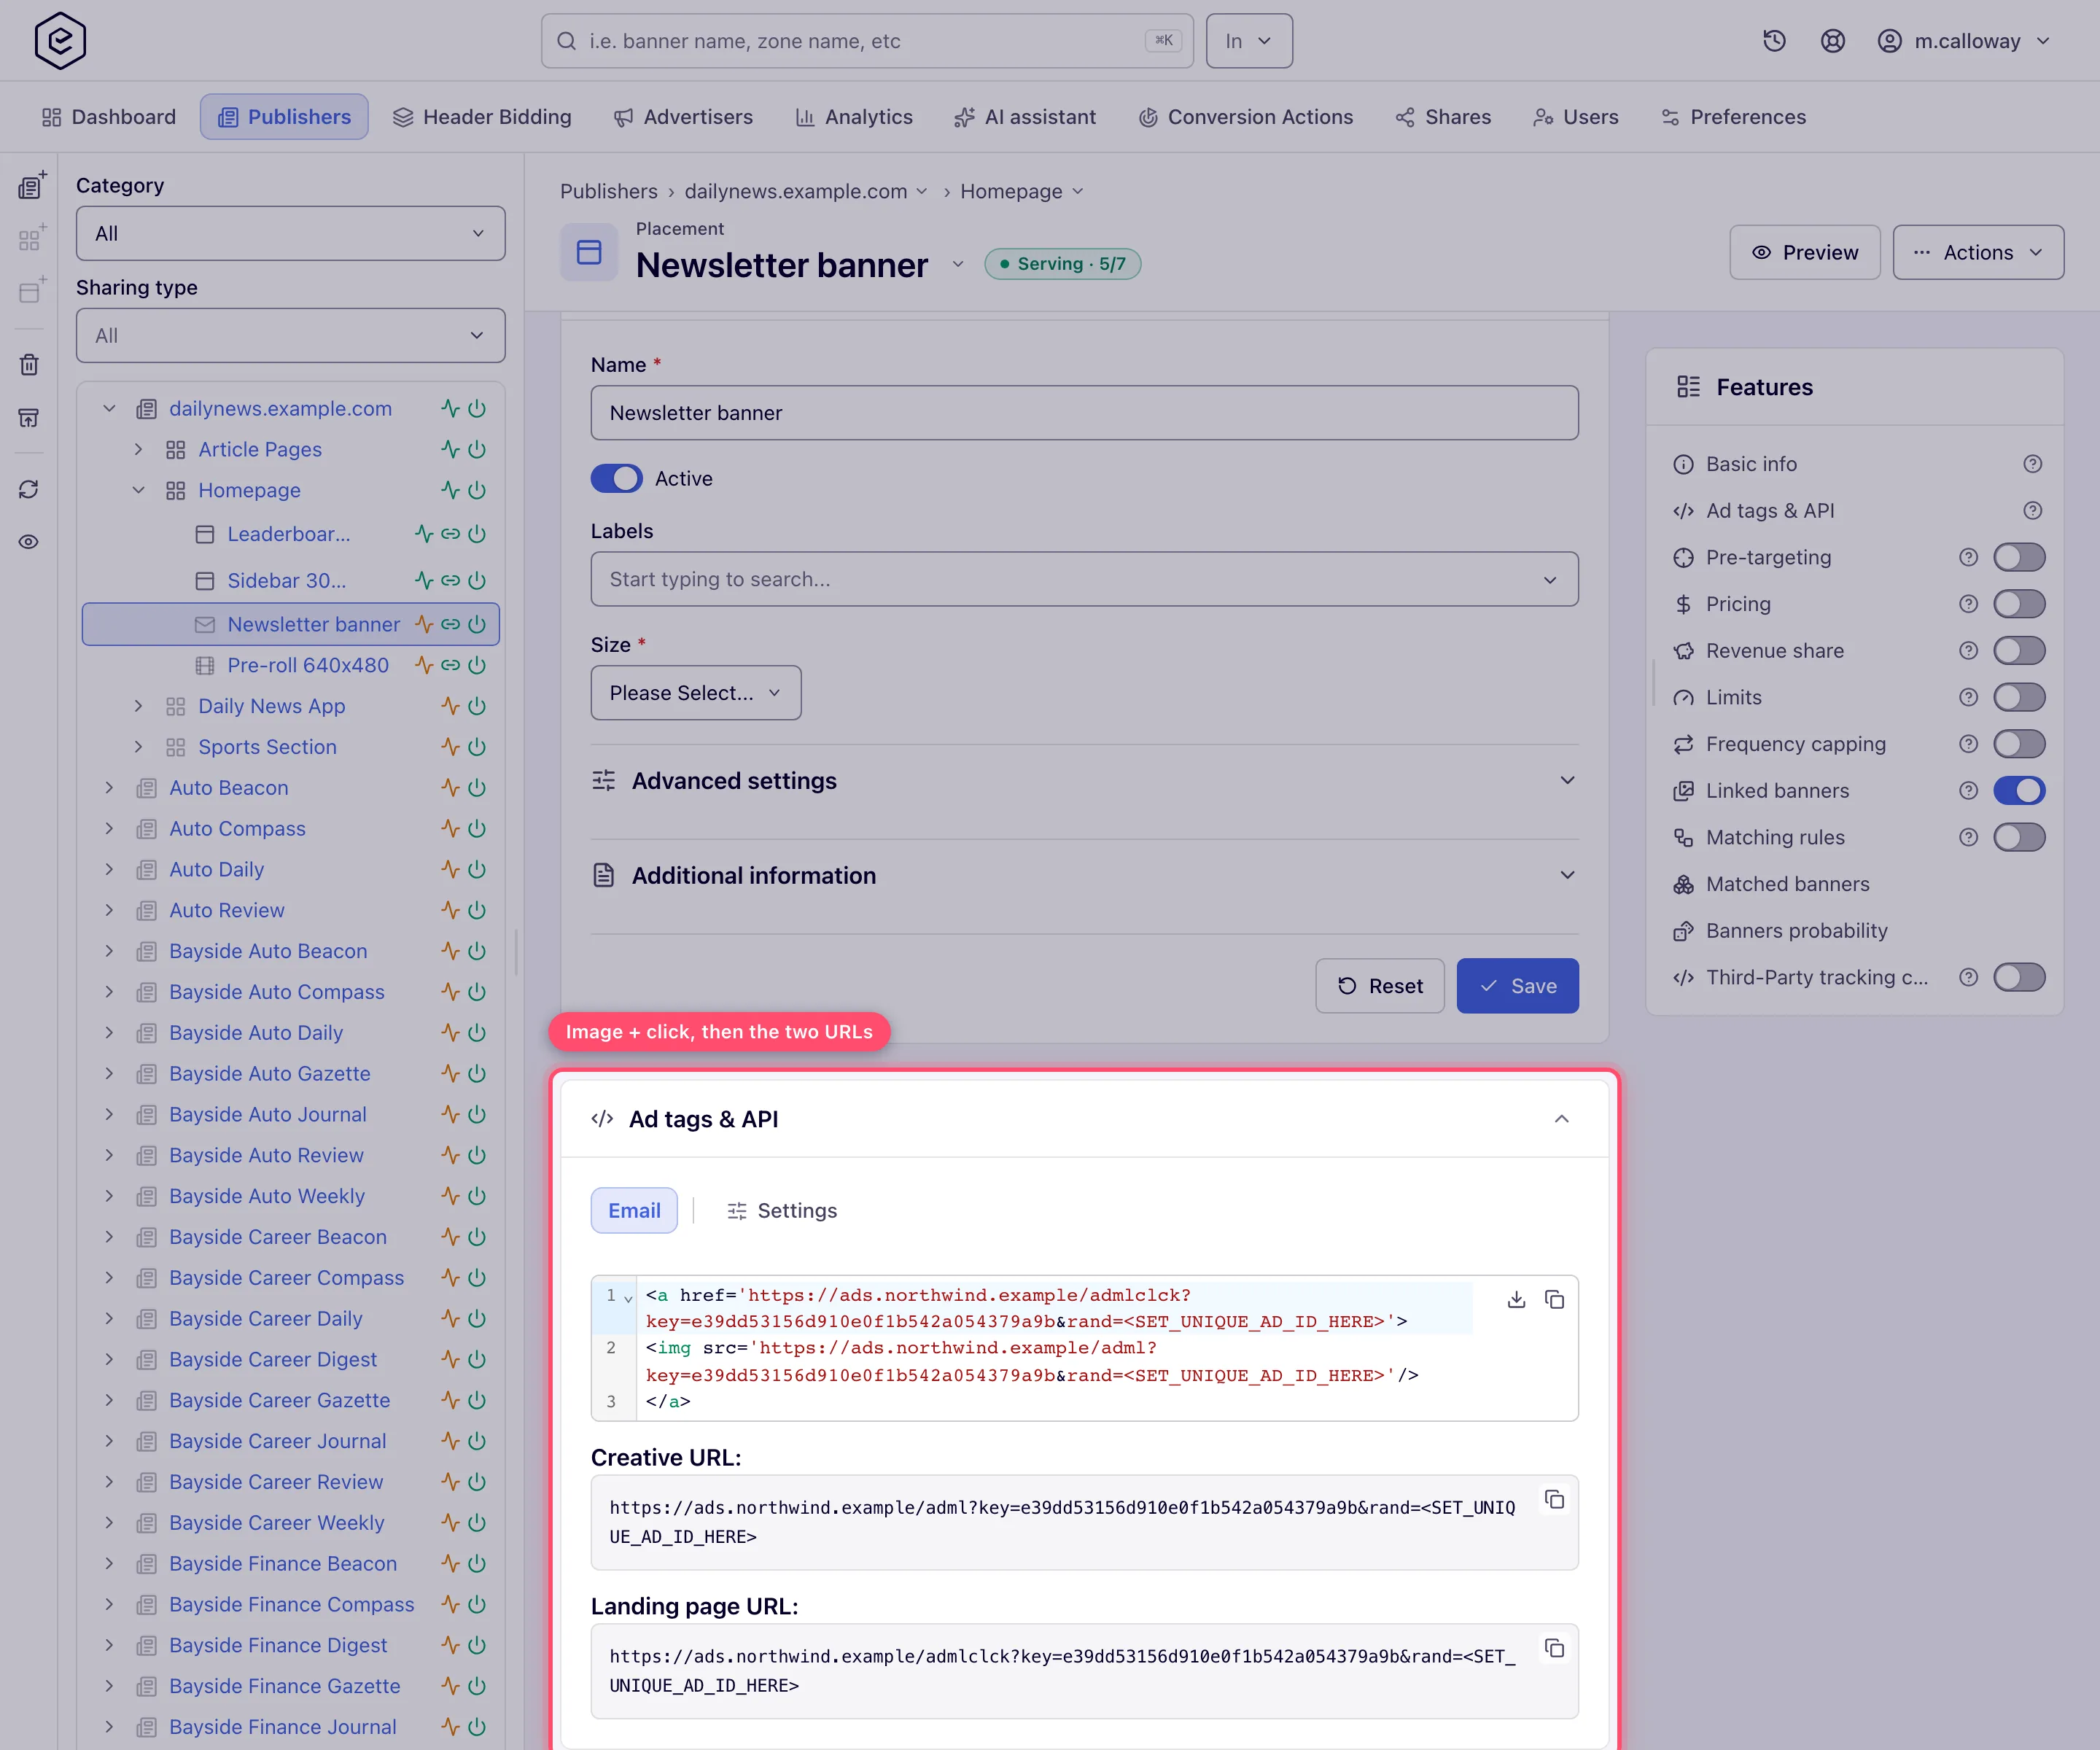Click link icon on Leaderboar... row
The height and width of the screenshot is (1750, 2100).
click(451, 534)
